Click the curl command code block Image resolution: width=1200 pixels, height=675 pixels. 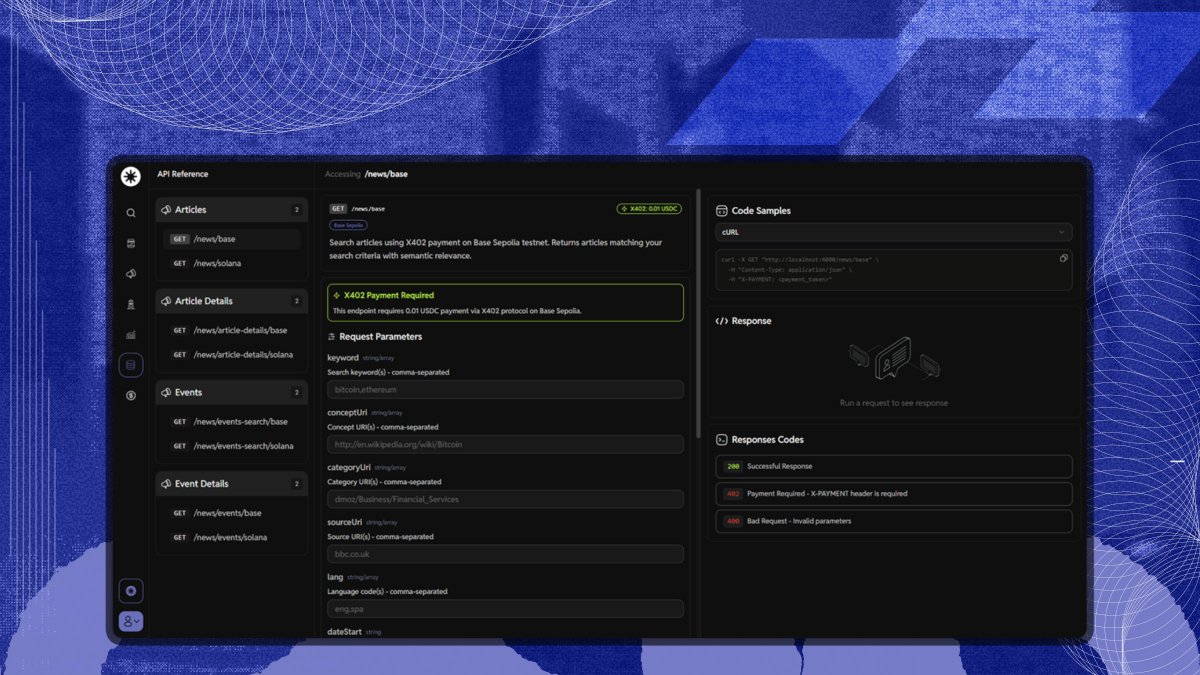click(x=894, y=270)
